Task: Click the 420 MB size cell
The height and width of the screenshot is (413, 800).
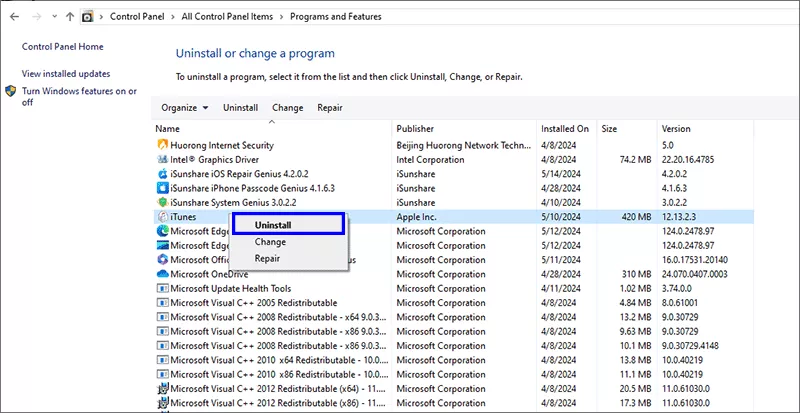Action: click(x=636, y=216)
